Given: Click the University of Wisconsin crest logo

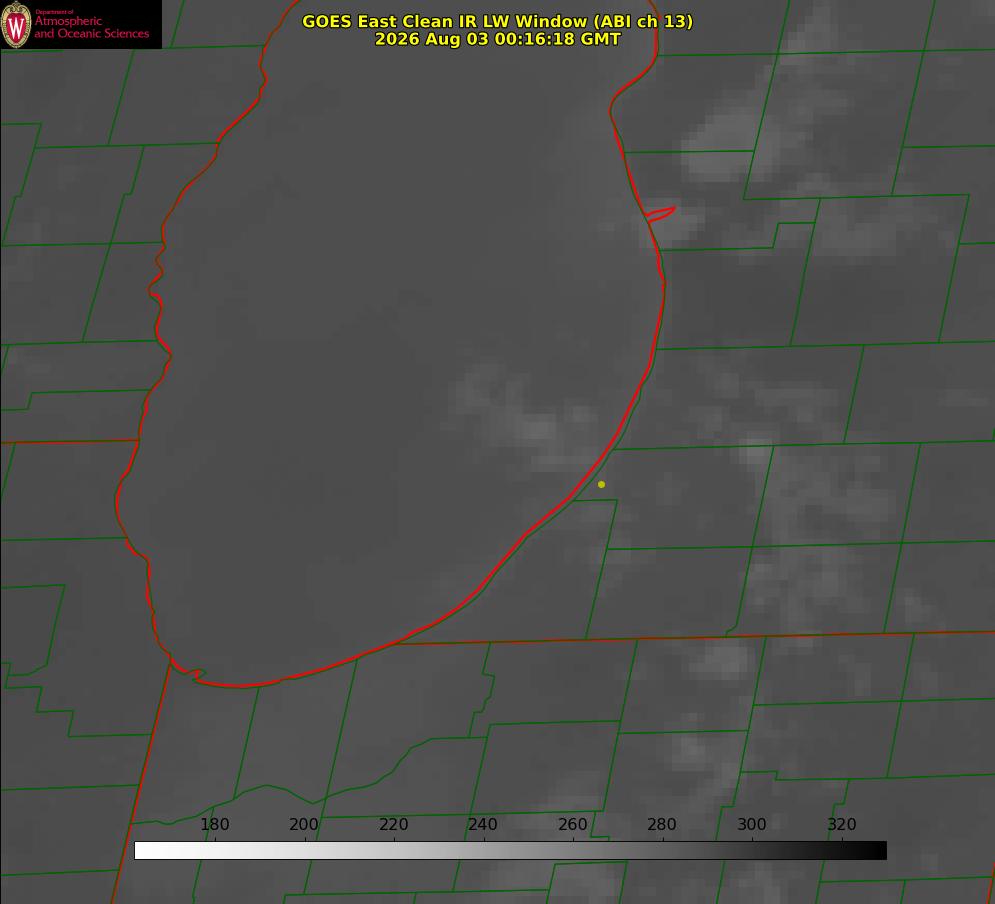Looking at the screenshot, I should 16,24.
